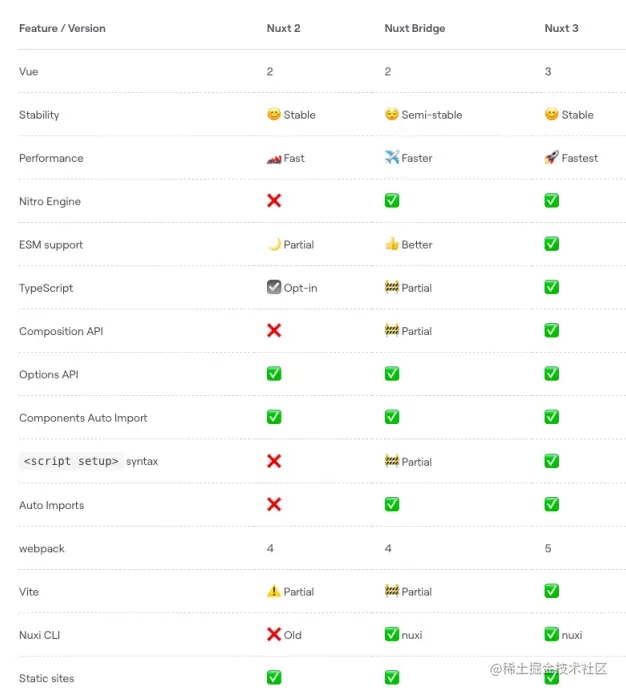Screen dimensions: 626x695
Task: Click the race car icon beside Fast
Action: coord(274,158)
